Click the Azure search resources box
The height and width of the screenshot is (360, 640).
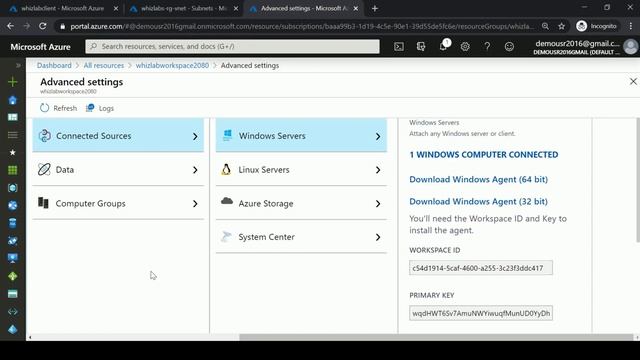(232, 47)
